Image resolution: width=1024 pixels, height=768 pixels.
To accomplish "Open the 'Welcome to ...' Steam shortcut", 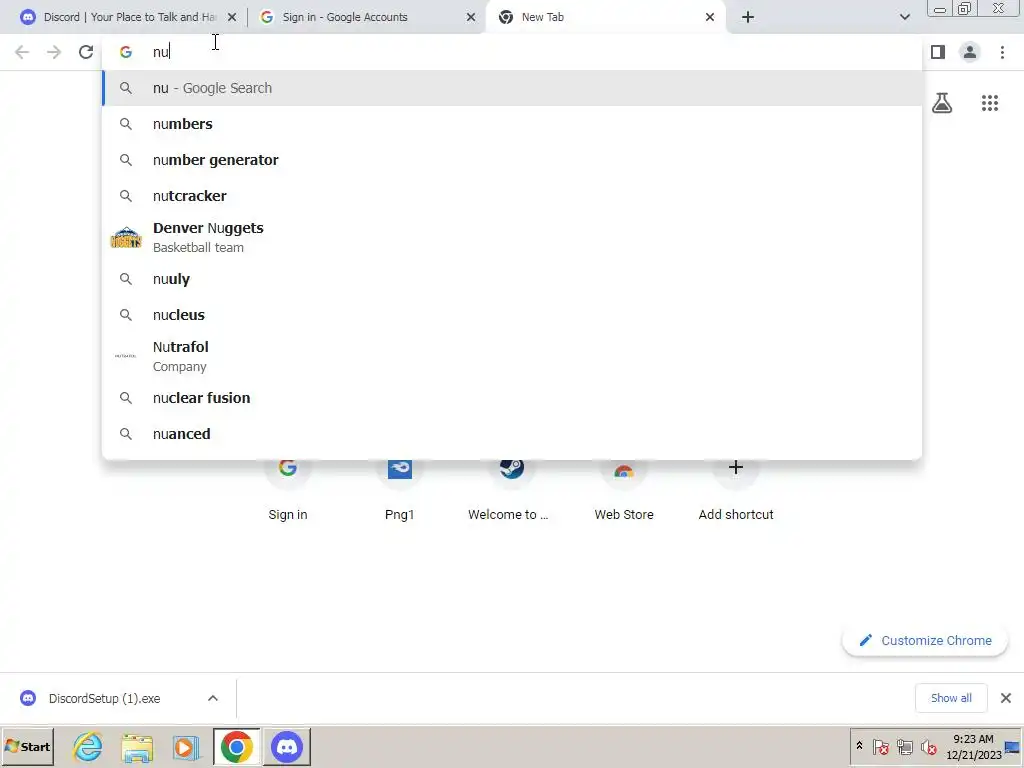I will [511, 490].
